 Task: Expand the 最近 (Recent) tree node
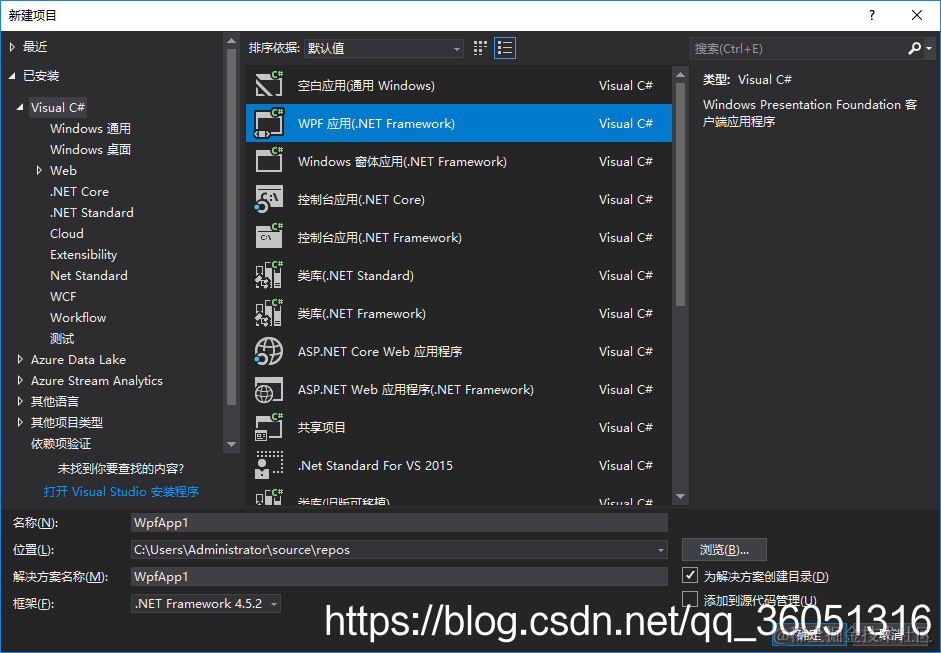point(13,47)
